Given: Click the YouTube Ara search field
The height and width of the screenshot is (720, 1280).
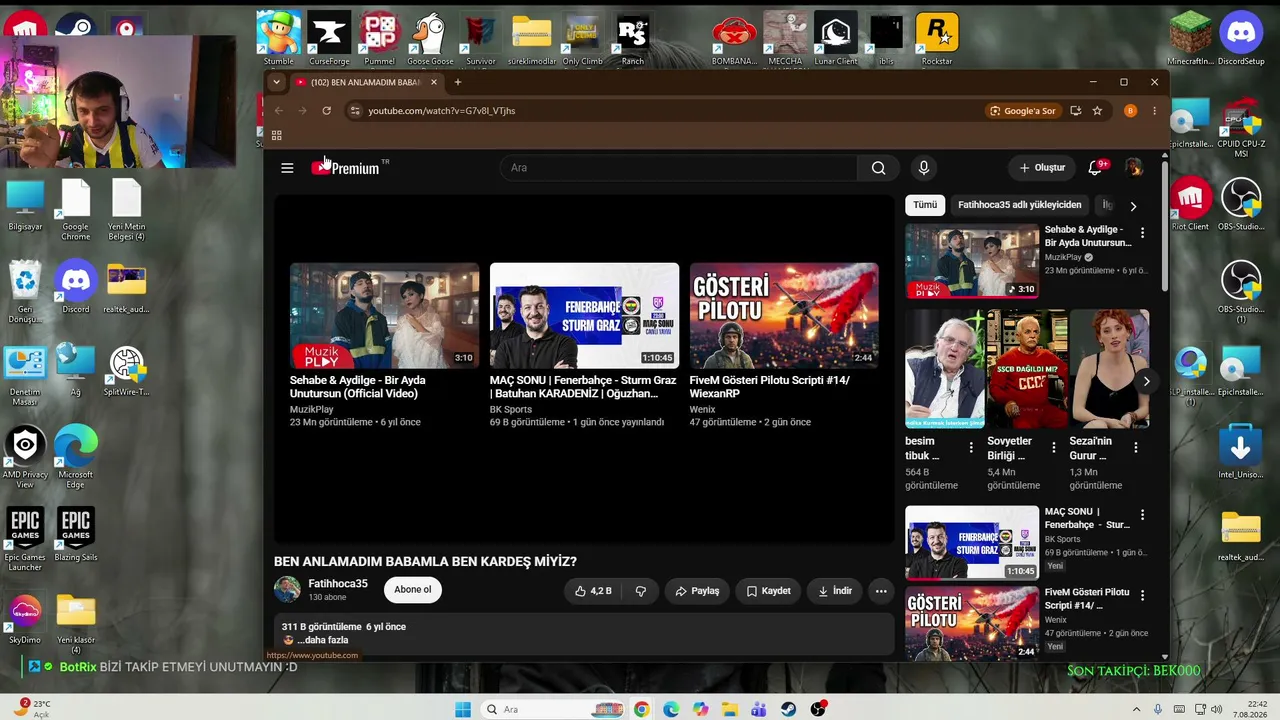Looking at the screenshot, I should pyautogui.click(x=678, y=168).
